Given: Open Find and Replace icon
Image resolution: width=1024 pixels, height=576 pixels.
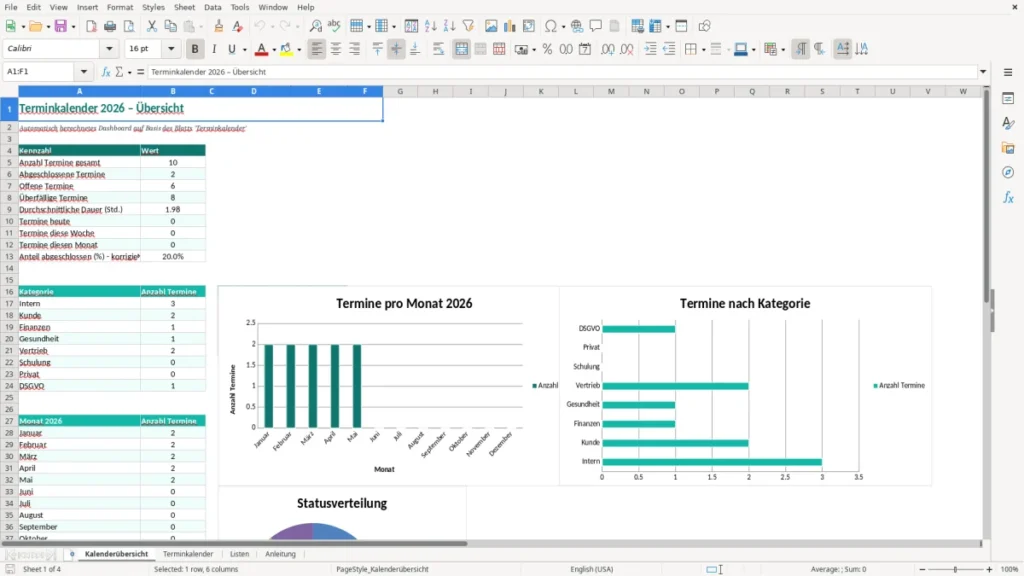Looking at the screenshot, I should coord(315,26).
